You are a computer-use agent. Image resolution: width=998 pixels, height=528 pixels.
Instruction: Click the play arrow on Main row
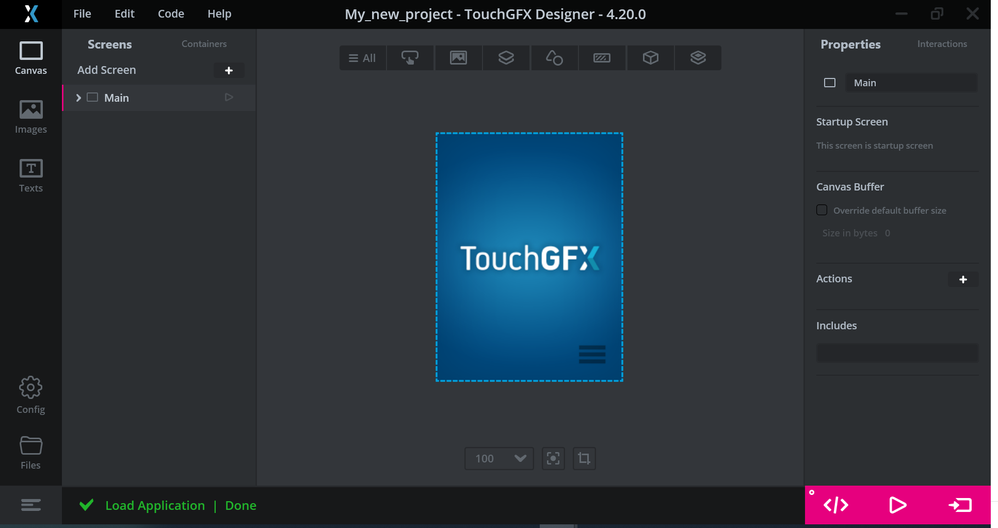[x=228, y=97]
